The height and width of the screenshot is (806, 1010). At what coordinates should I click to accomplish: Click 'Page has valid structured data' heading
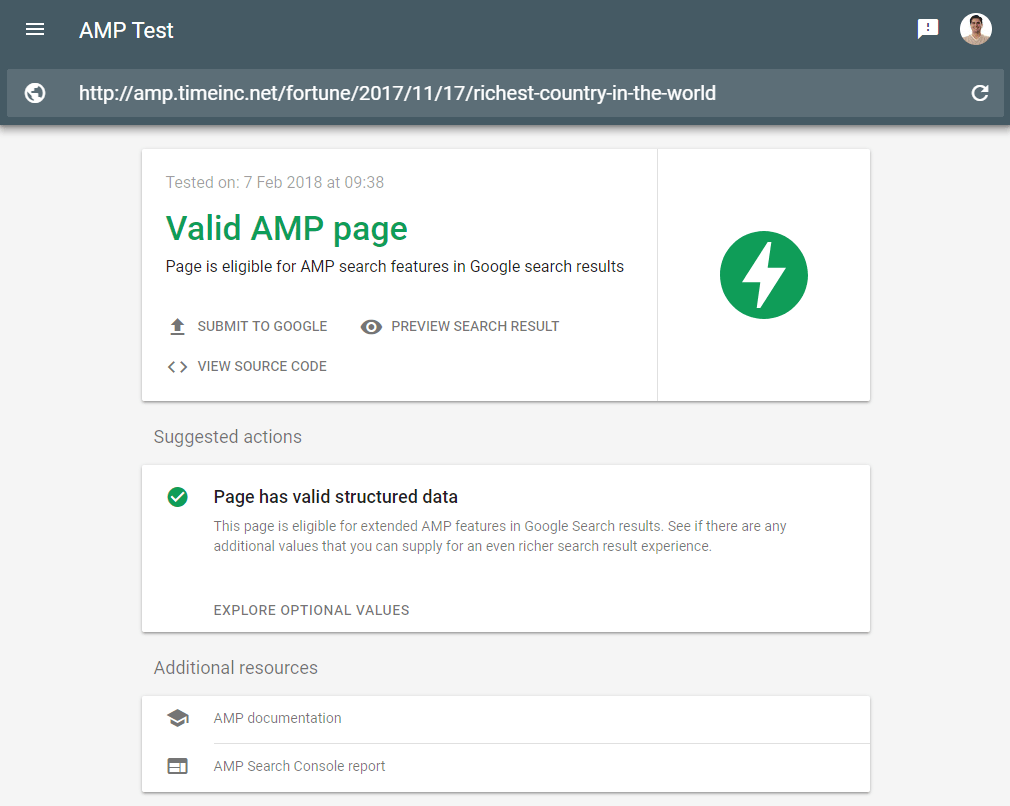click(336, 497)
